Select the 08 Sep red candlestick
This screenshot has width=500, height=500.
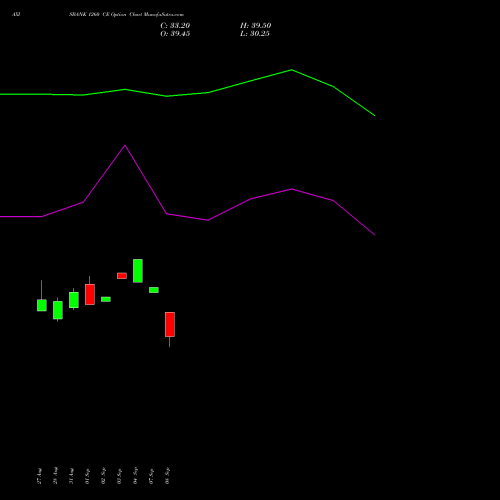pyautogui.click(x=170, y=325)
